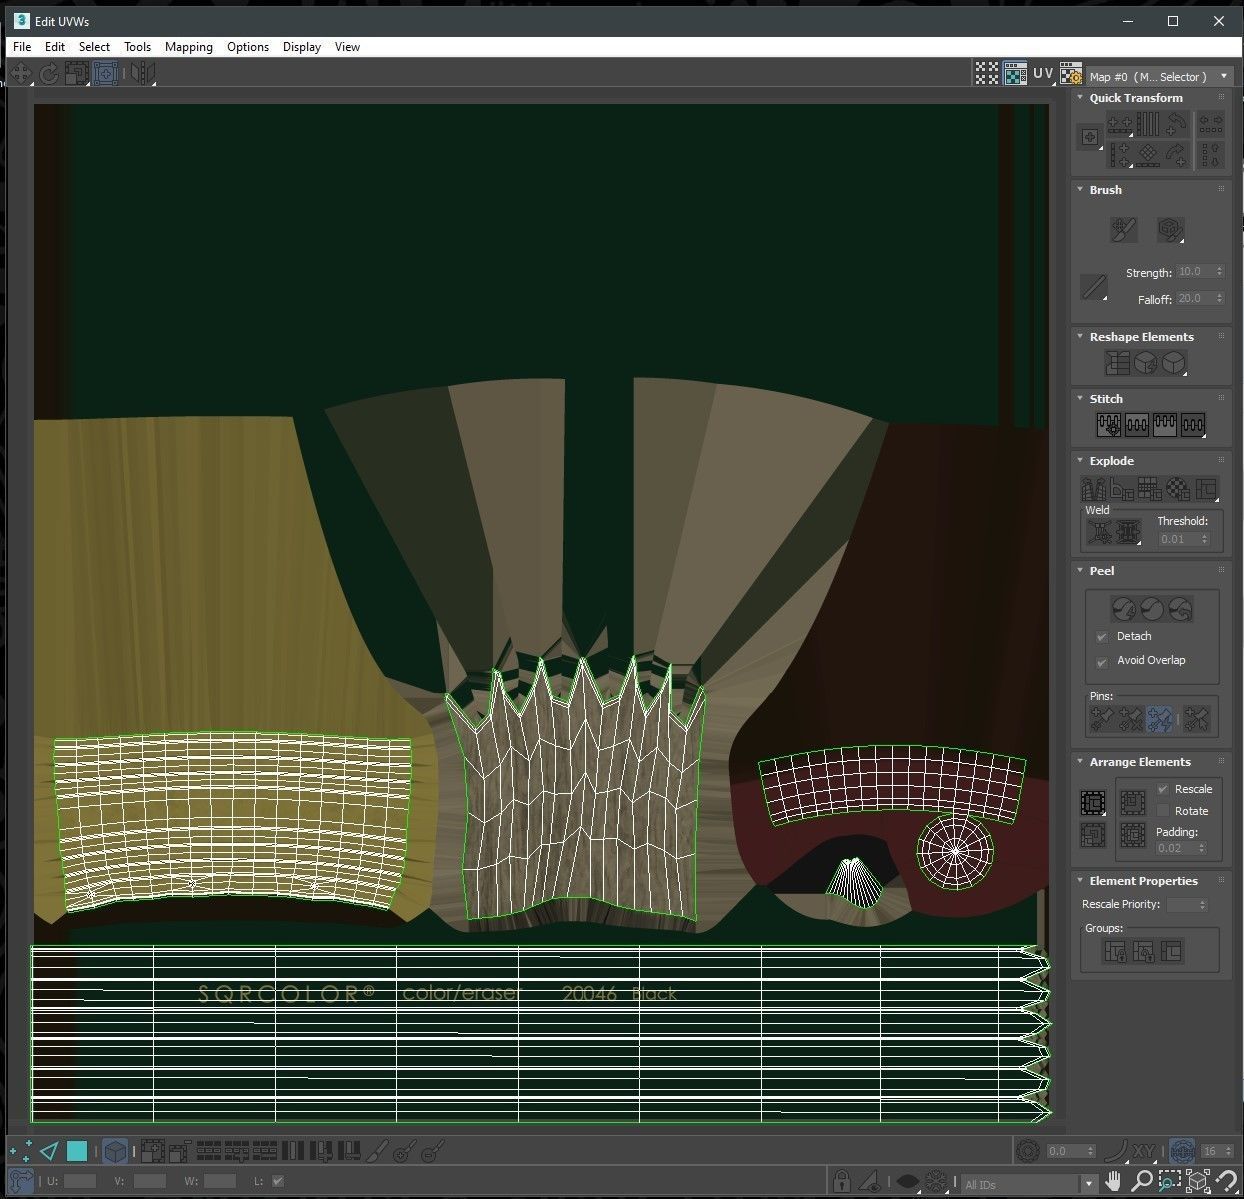The image size is (1244, 1199).
Task: Click the Break explode icon
Action: (1094, 489)
